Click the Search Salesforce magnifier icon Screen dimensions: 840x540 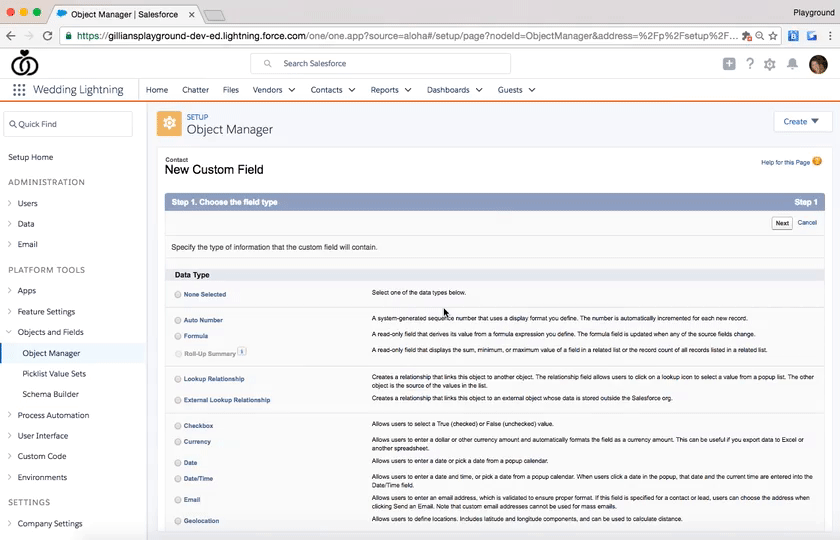(x=267, y=64)
